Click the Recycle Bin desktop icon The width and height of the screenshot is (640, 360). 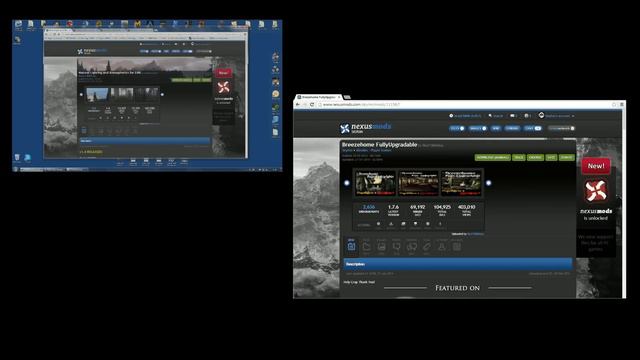tap(17, 158)
